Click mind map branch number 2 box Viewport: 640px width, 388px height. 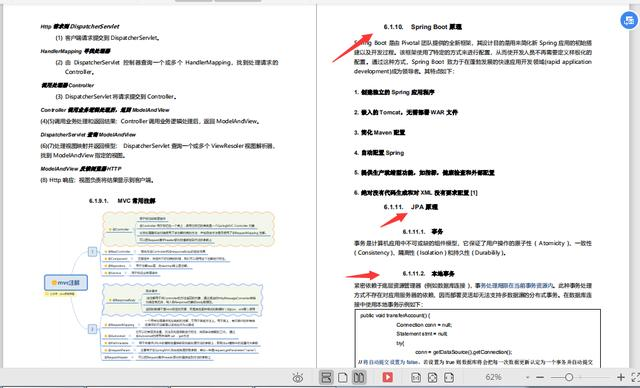[93, 328]
